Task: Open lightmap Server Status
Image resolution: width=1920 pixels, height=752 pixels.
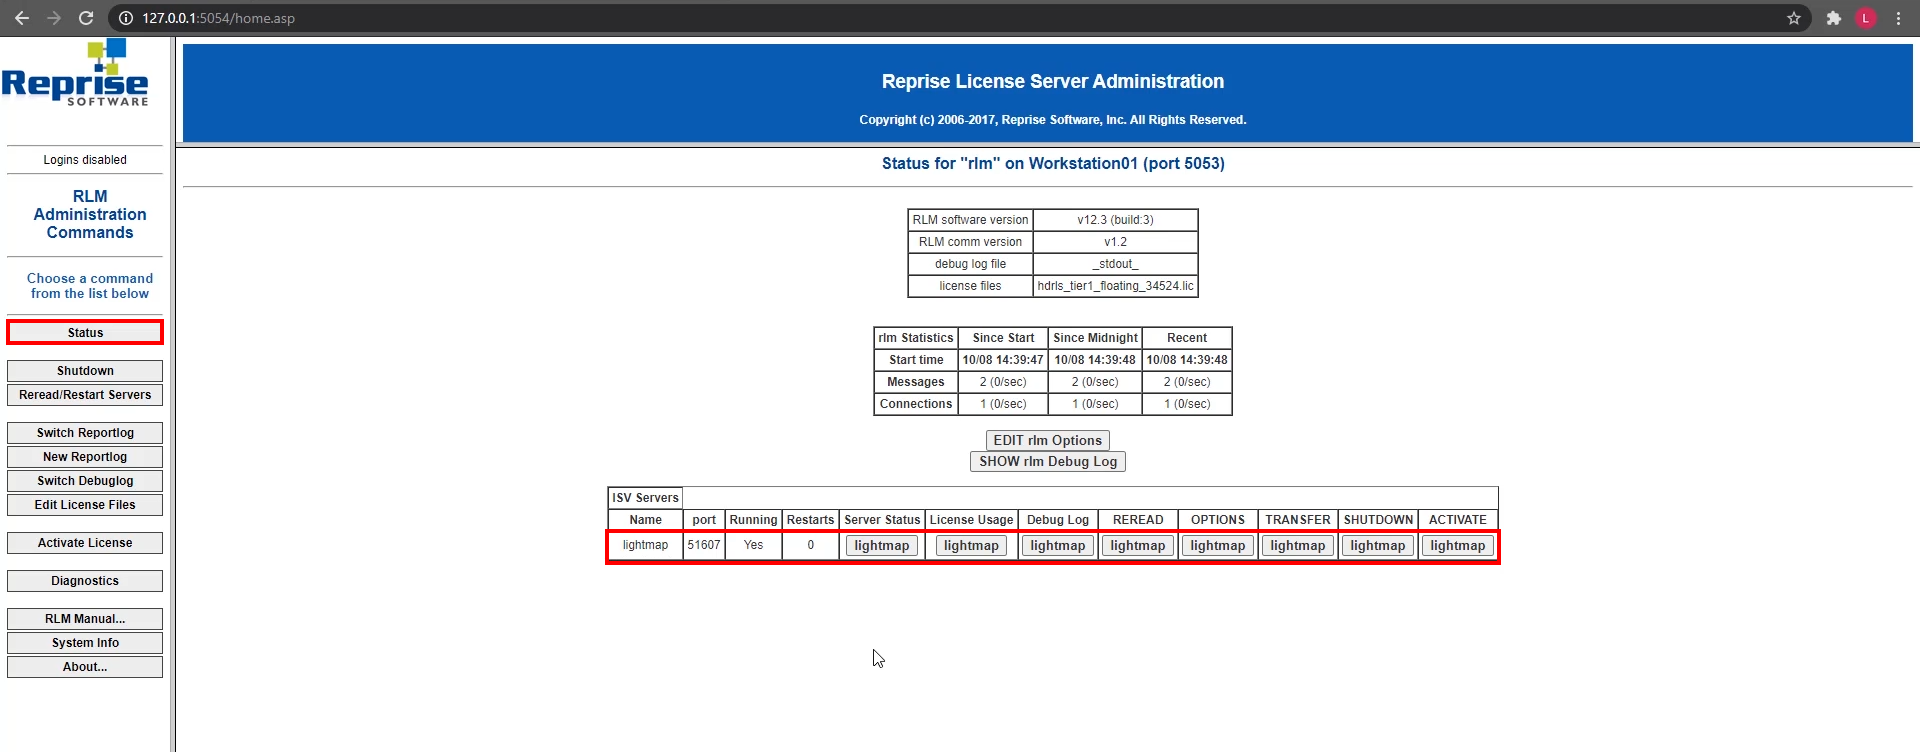Action: click(x=881, y=545)
